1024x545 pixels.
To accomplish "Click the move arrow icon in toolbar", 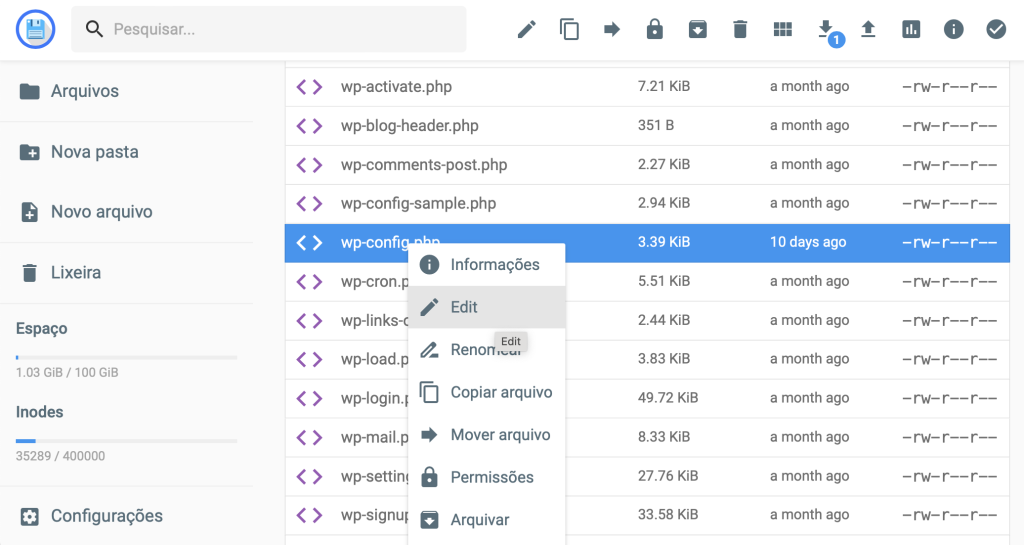I will point(612,29).
